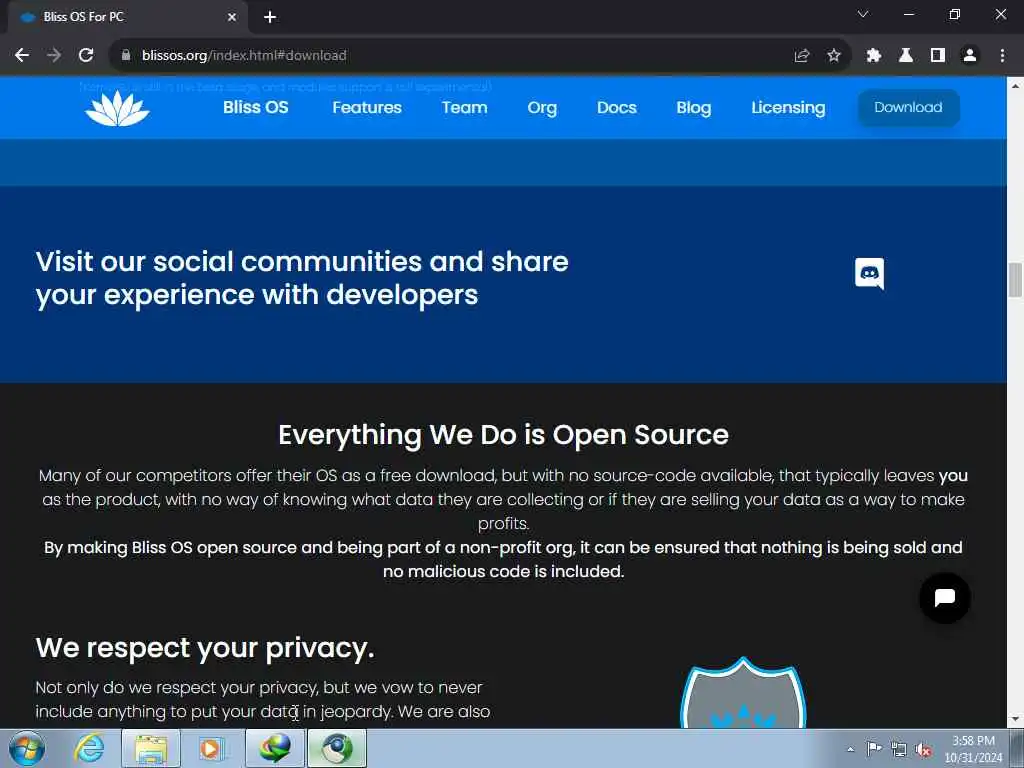This screenshot has width=1024, height=768.
Task: Launch Internet Explorer from the taskbar
Action: pyautogui.click(x=89, y=748)
